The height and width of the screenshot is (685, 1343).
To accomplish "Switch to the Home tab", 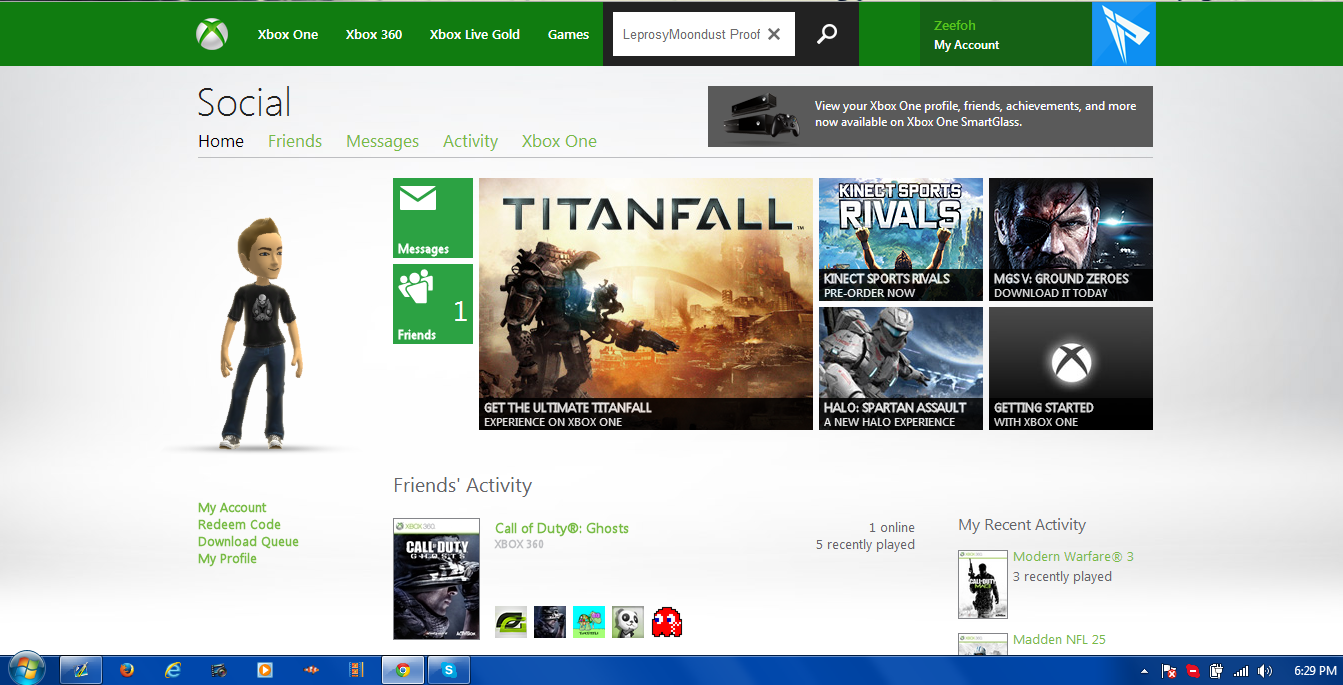I will pos(221,141).
